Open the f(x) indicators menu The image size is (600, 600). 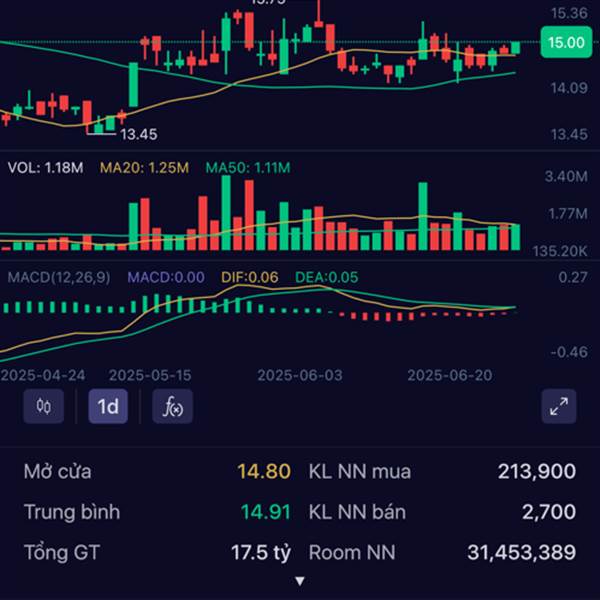coord(173,406)
